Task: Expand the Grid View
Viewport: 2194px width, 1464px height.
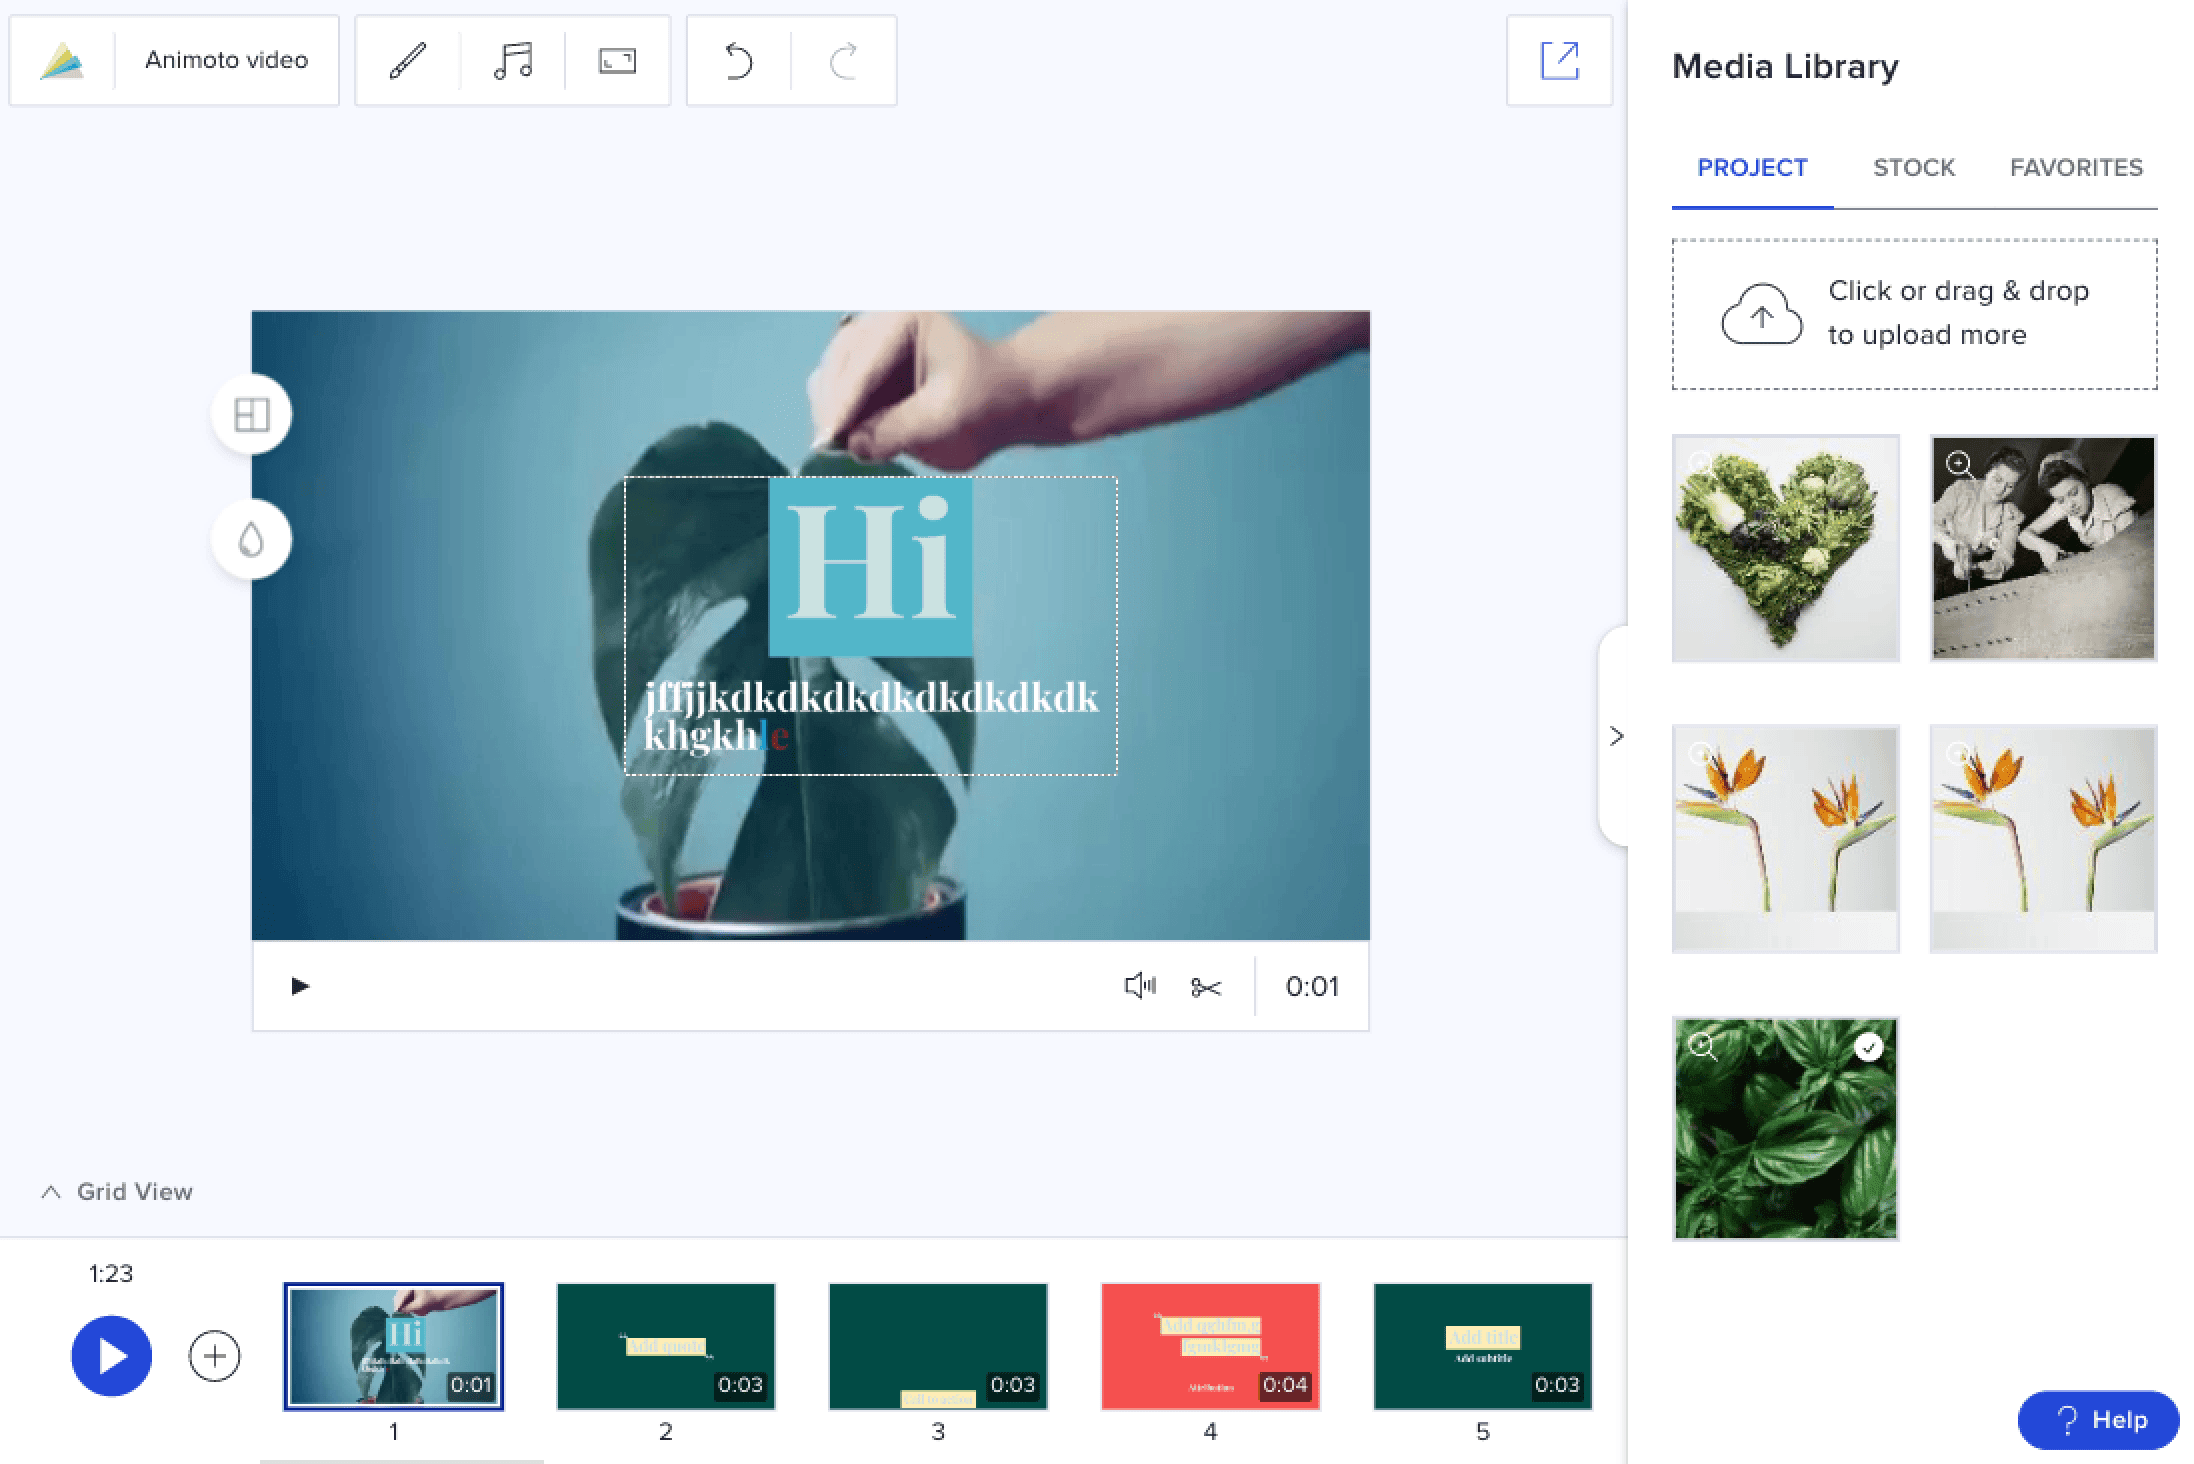Action: point(116,1192)
